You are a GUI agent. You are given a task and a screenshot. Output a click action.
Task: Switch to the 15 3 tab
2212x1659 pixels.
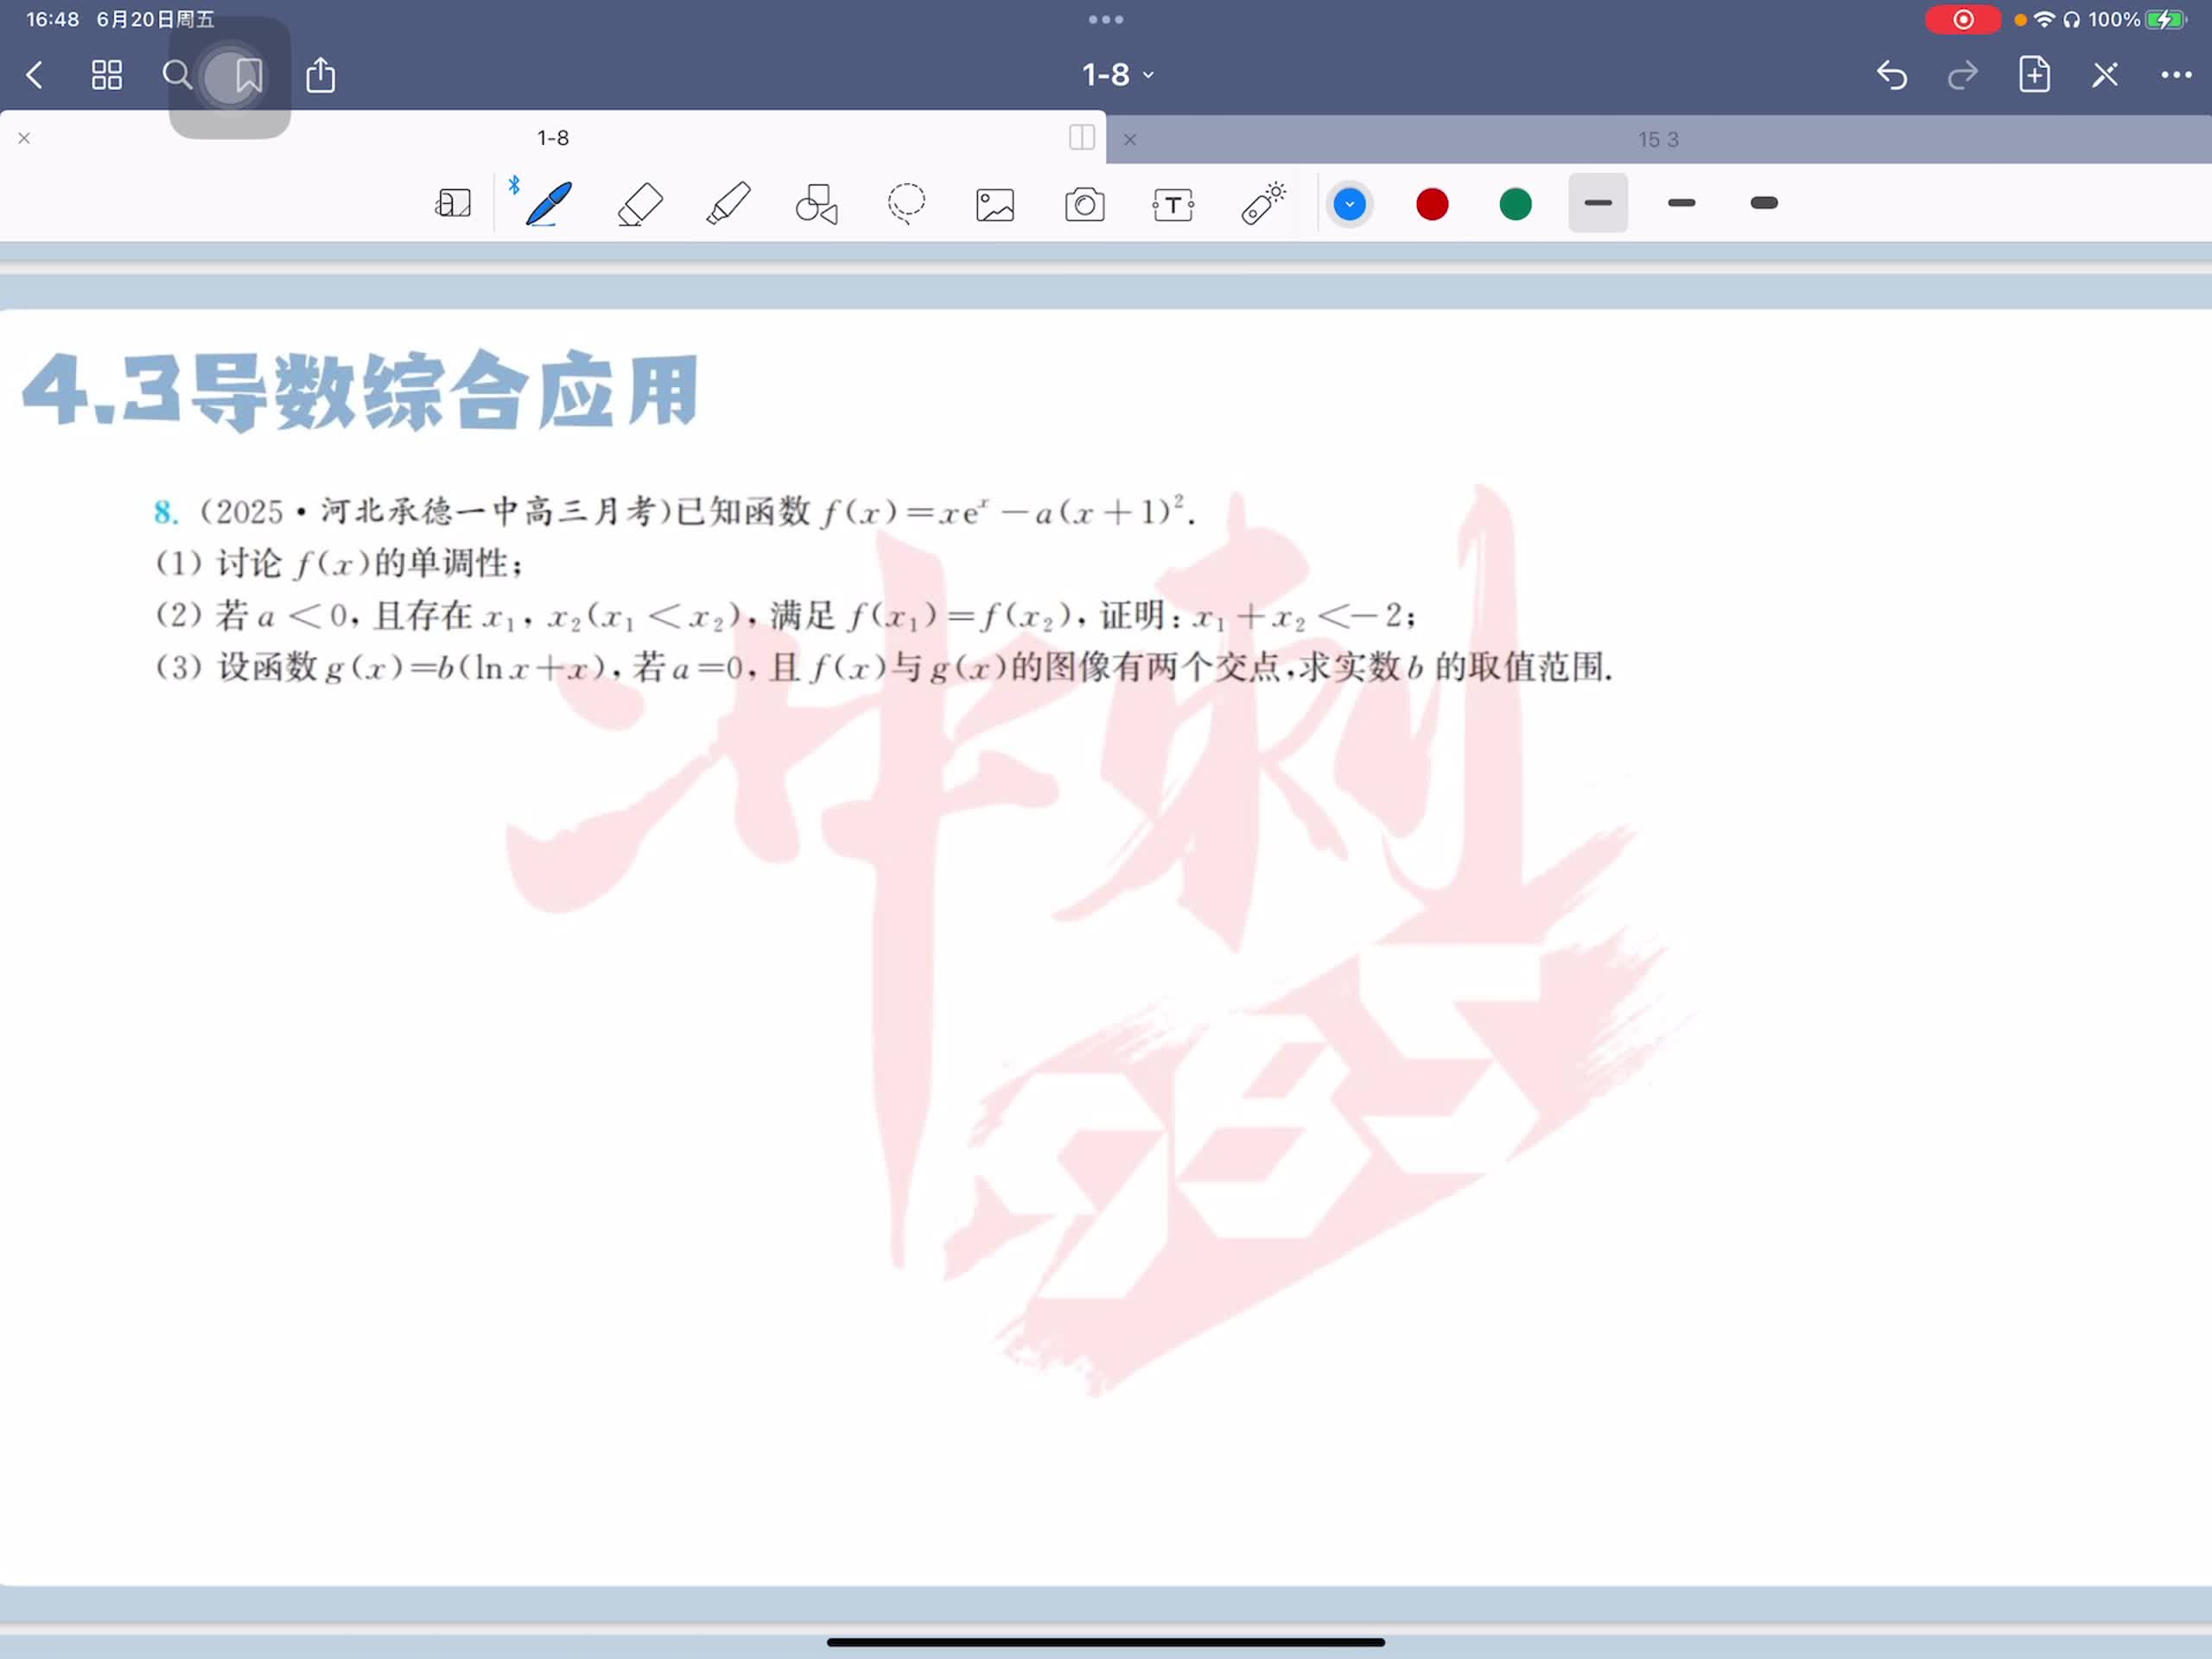coord(1657,140)
